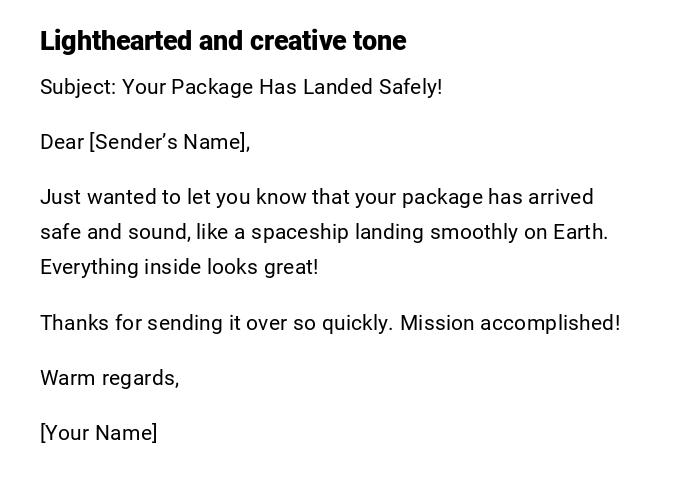Click the word 'Package' in the subject line
This screenshot has height=495, width=700.
[x=212, y=87]
